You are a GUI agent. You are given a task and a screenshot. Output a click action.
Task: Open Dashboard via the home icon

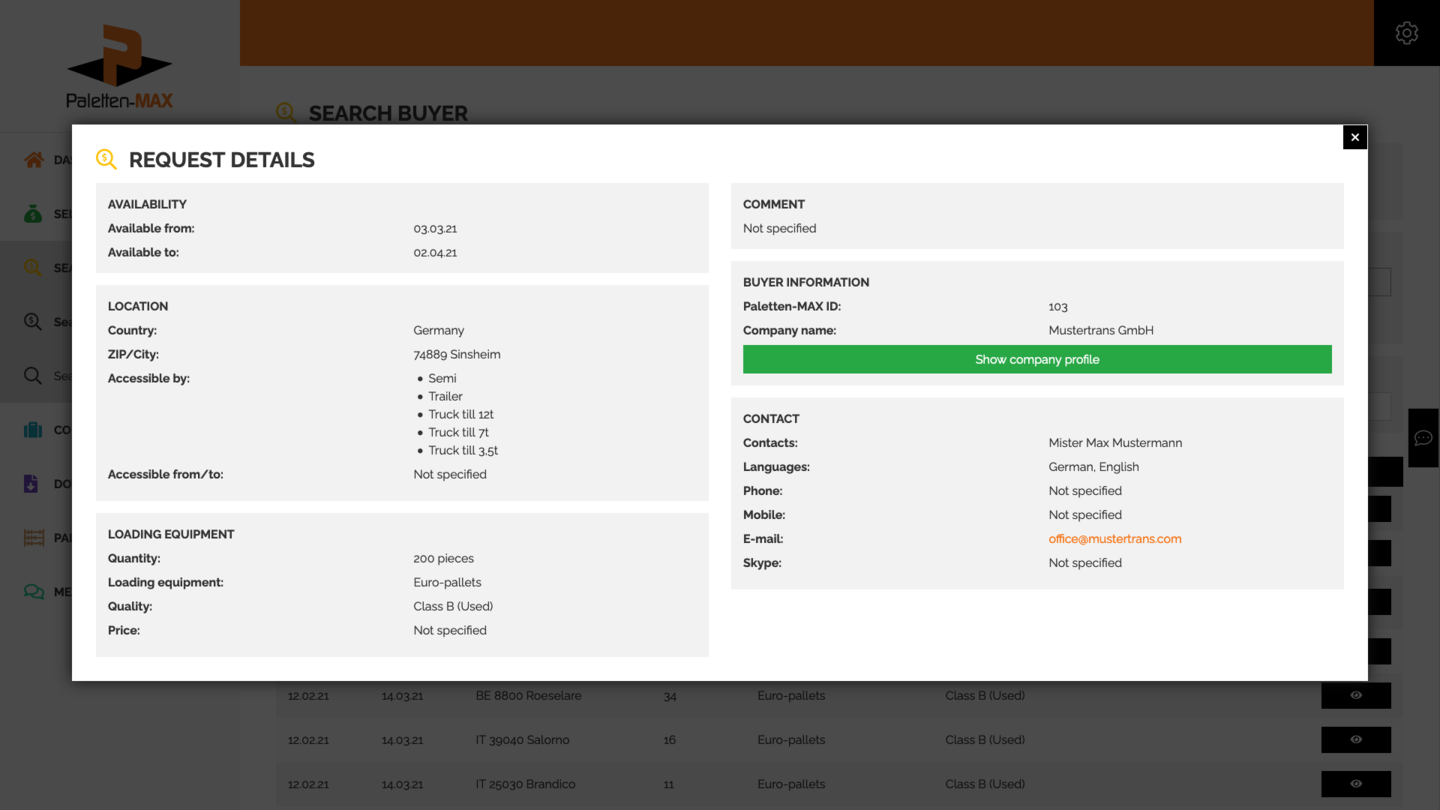coord(34,160)
